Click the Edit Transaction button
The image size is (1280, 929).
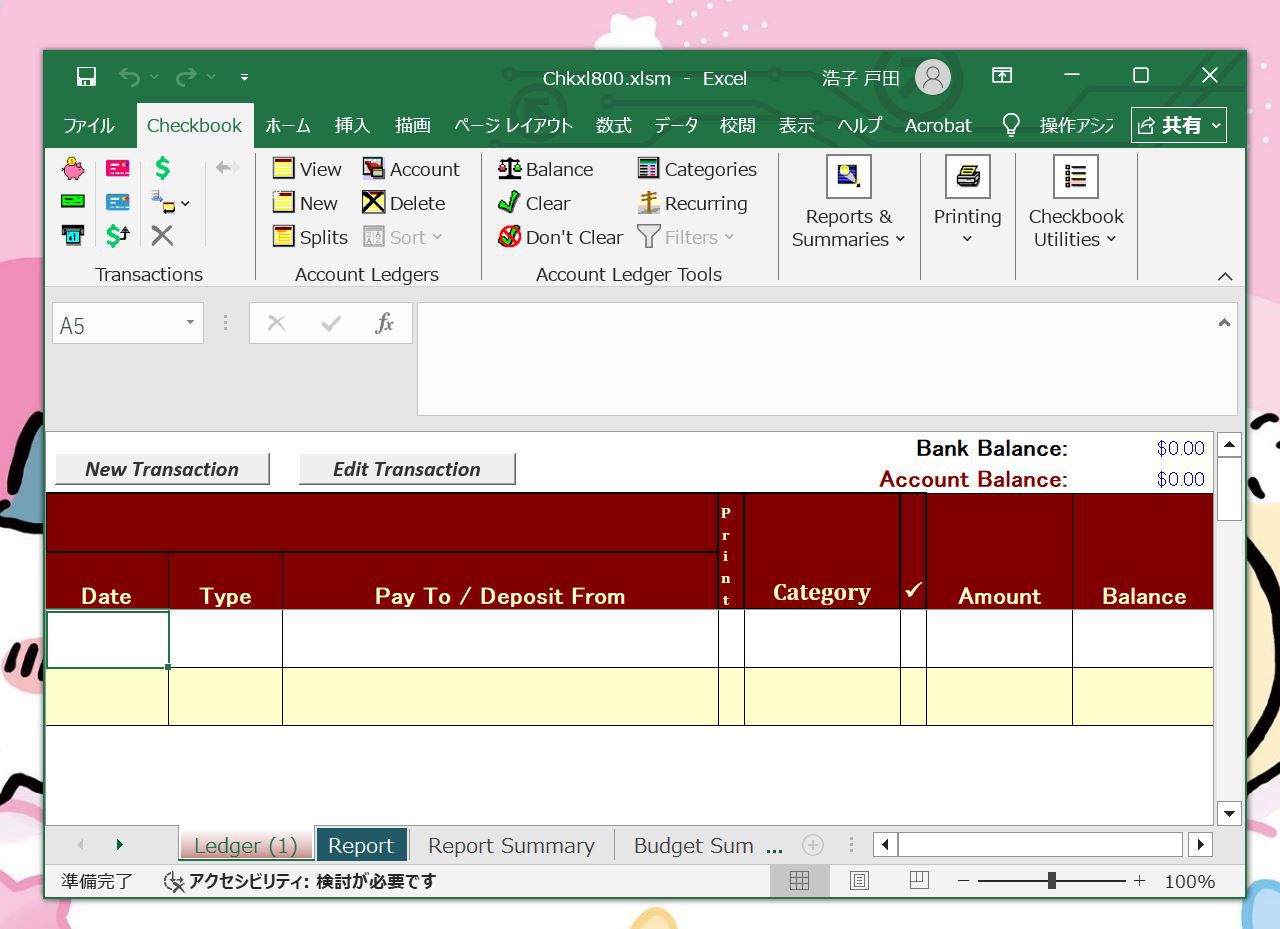[x=407, y=469]
